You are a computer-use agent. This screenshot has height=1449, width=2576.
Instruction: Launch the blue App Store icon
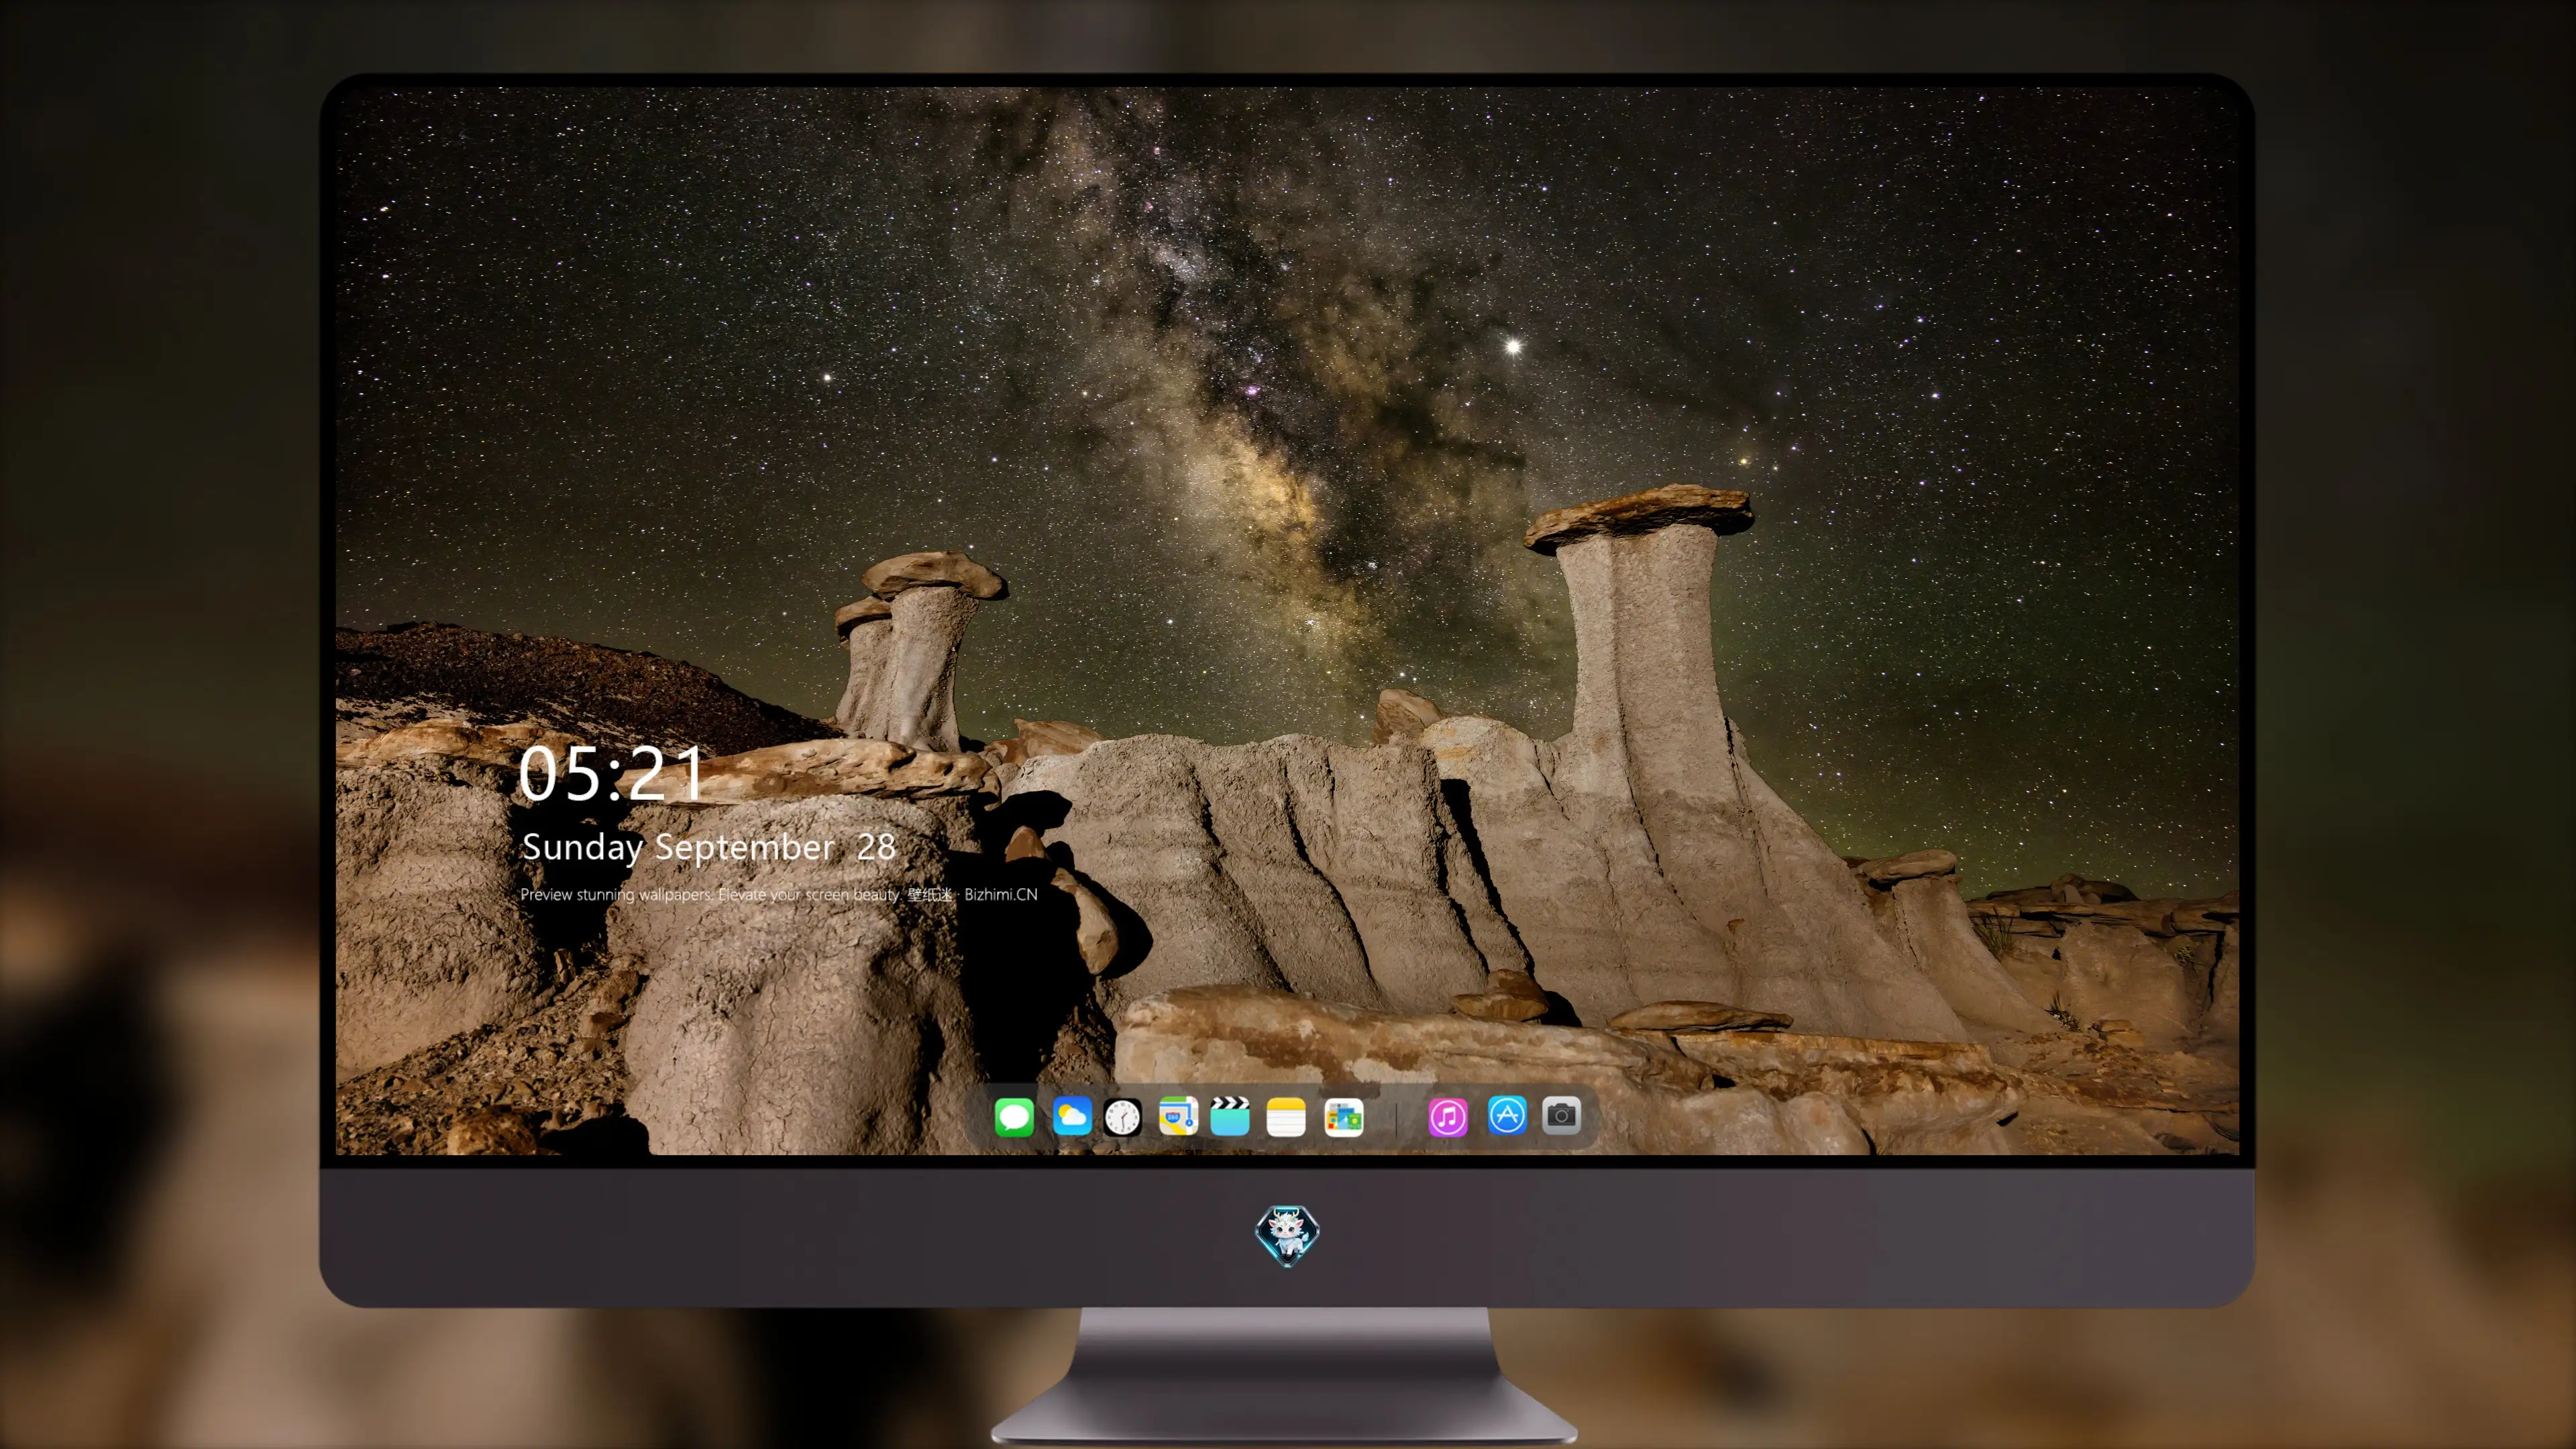[x=1507, y=1115]
